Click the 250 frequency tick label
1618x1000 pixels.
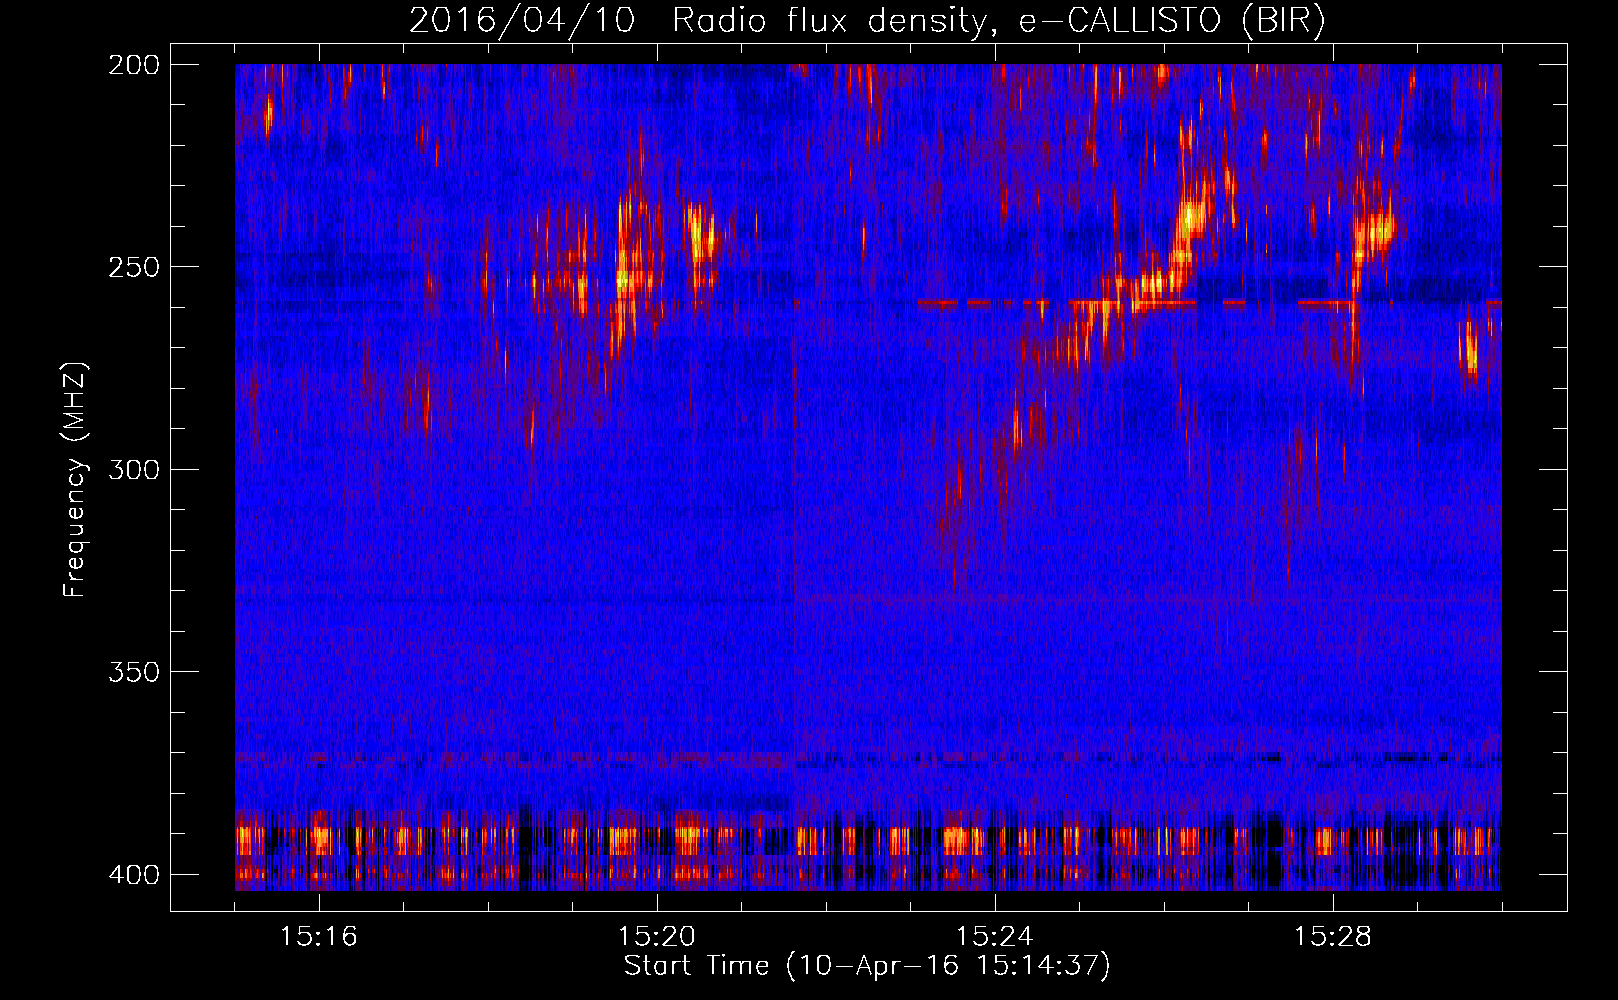133,267
